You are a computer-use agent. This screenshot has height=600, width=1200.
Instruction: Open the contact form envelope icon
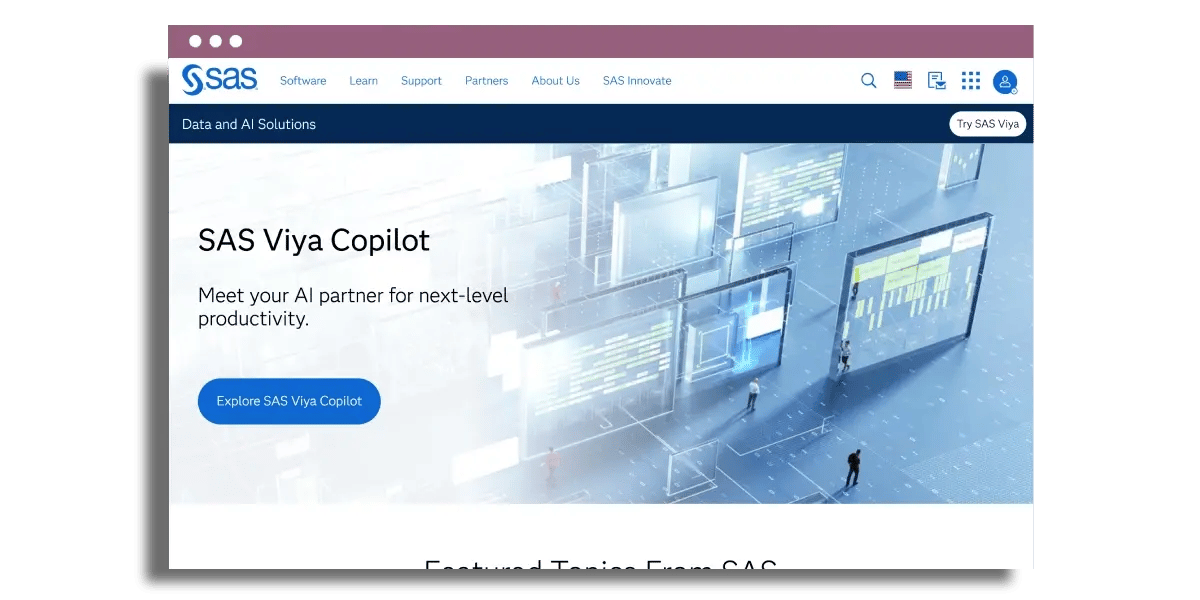[937, 81]
